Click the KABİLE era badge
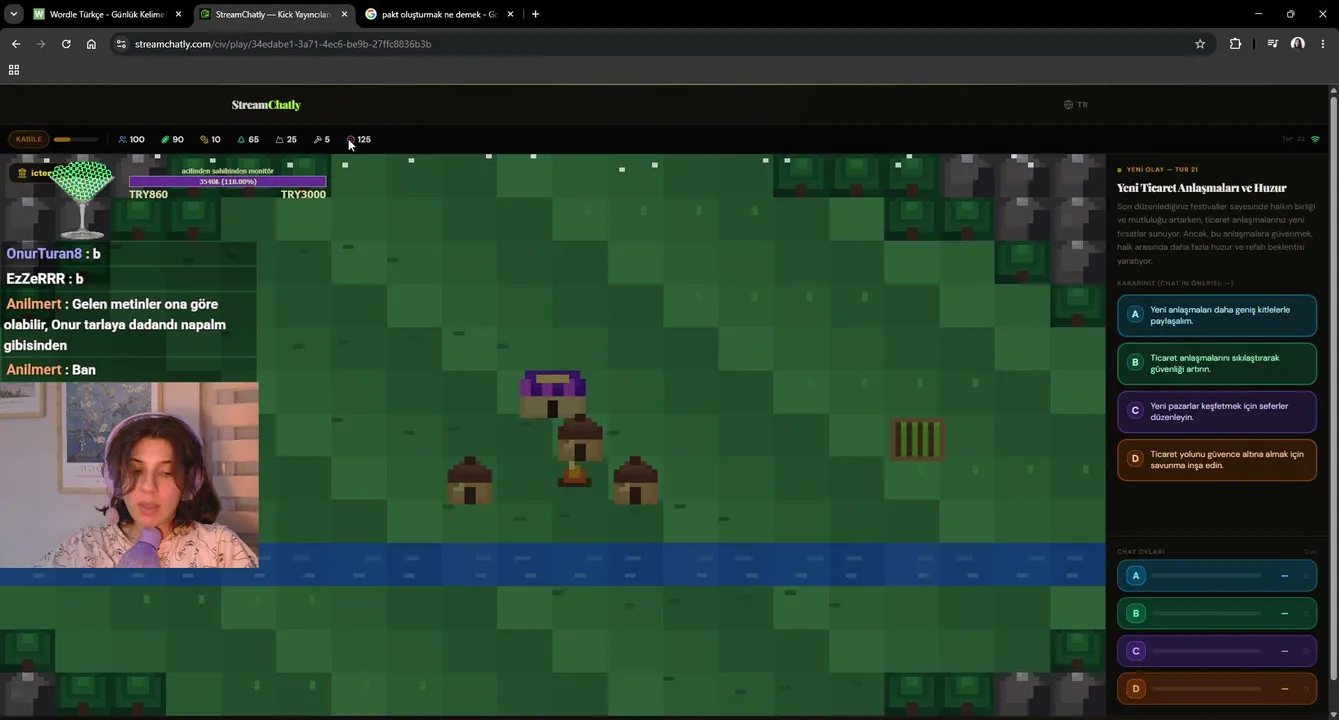This screenshot has height=720, width=1339. (29, 140)
